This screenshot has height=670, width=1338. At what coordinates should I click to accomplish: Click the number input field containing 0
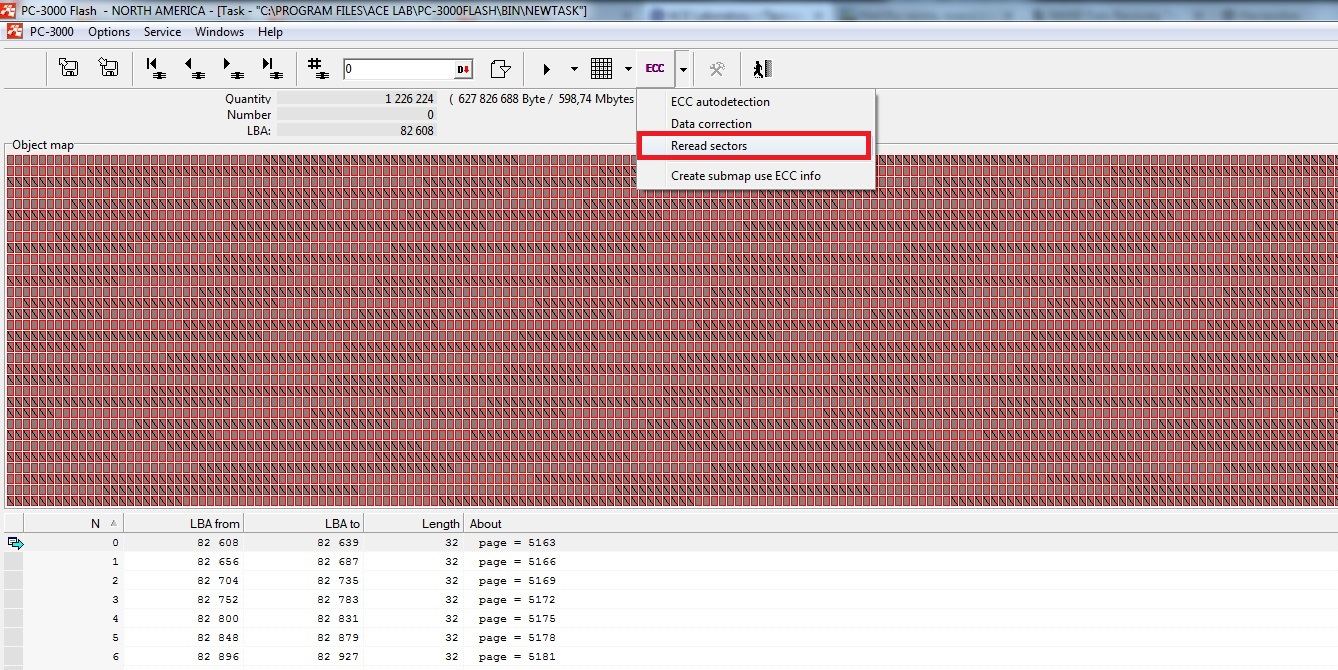pos(399,69)
